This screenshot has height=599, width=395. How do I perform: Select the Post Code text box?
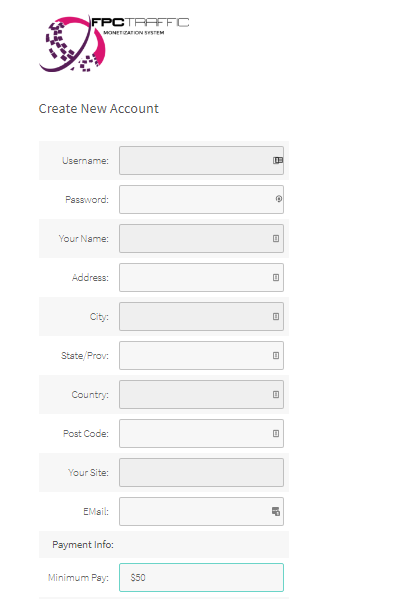[201, 433]
